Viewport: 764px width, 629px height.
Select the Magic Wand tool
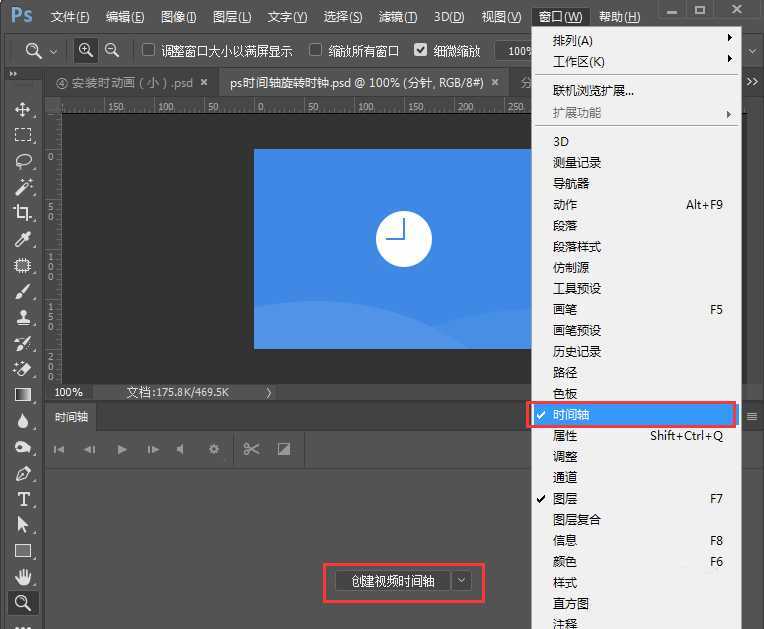tap(22, 187)
